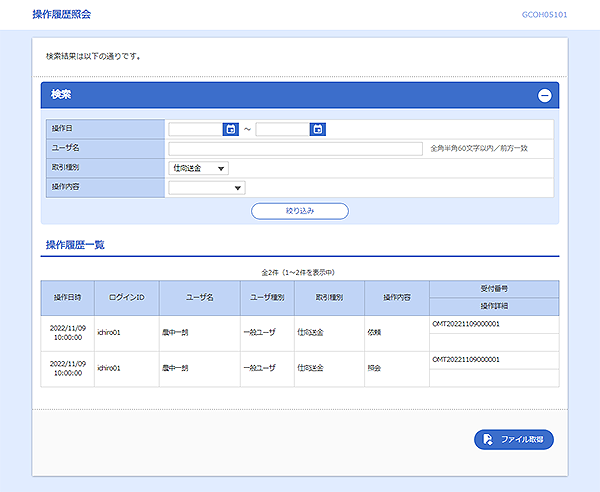This screenshot has height=492, width=600.
Task: Click the date cell of 照会 row
Action: click(68, 368)
